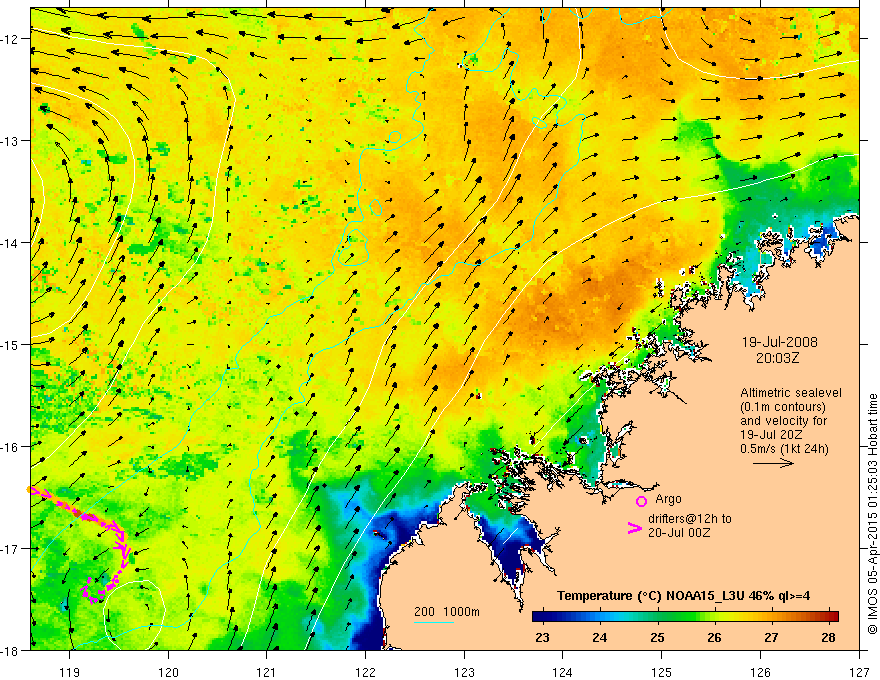Viewport: 880px width, 680px height.
Task: Click the orange drifter start marker at left edge
Action: click(x=29, y=490)
